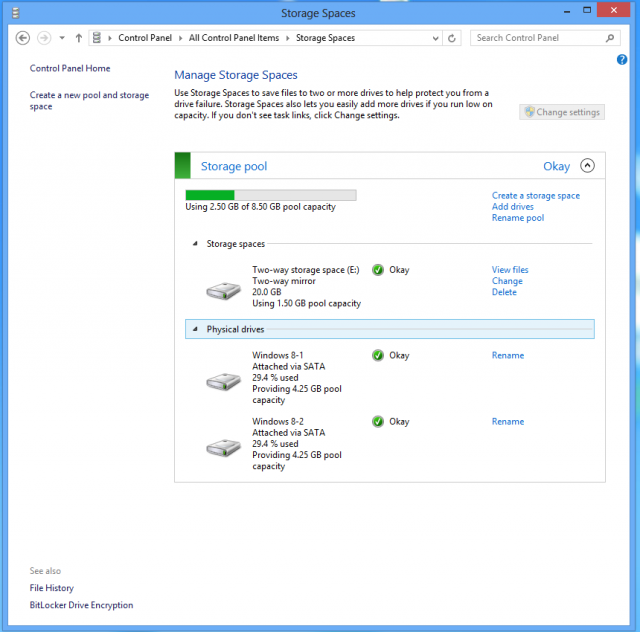Open address bar history dropdown
The height and width of the screenshot is (632, 640).
[x=436, y=38]
